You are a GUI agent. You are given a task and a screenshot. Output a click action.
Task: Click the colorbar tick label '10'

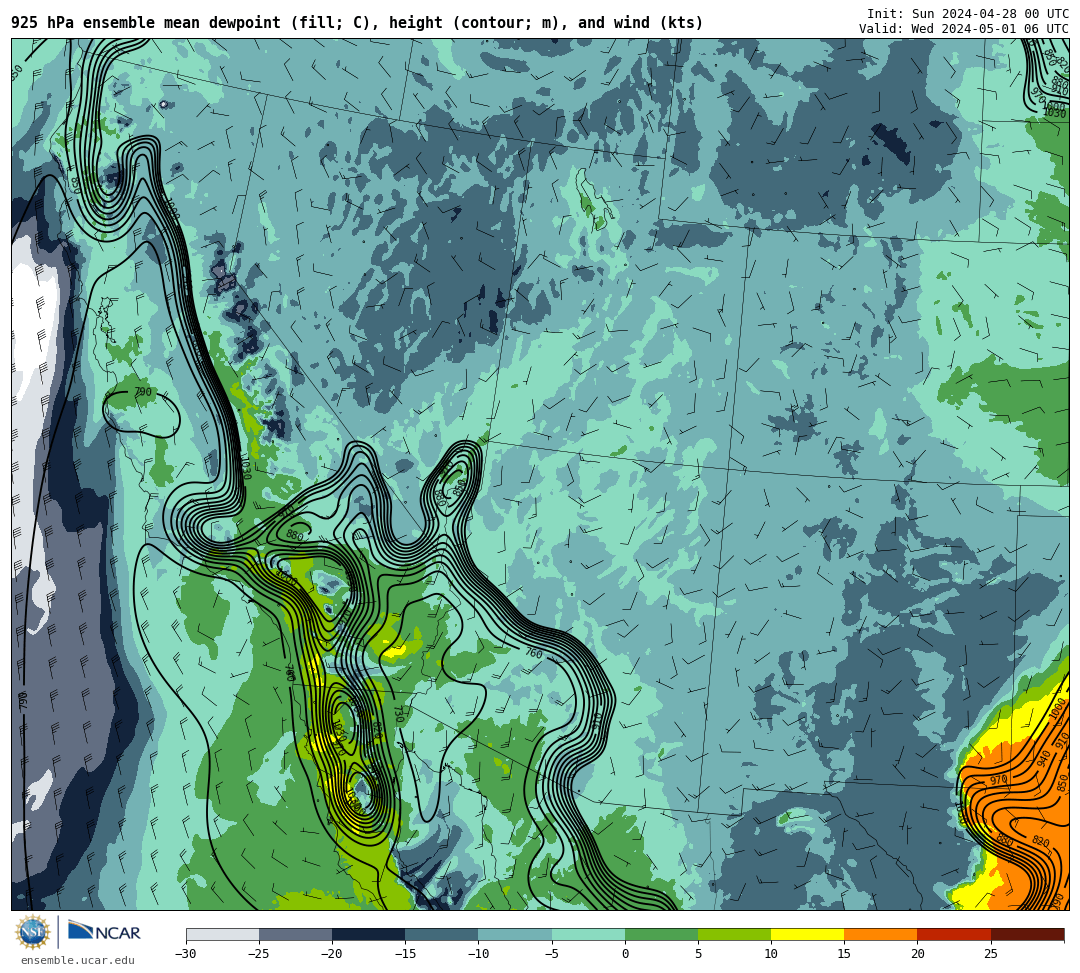pyautogui.click(x=771, y=954)
